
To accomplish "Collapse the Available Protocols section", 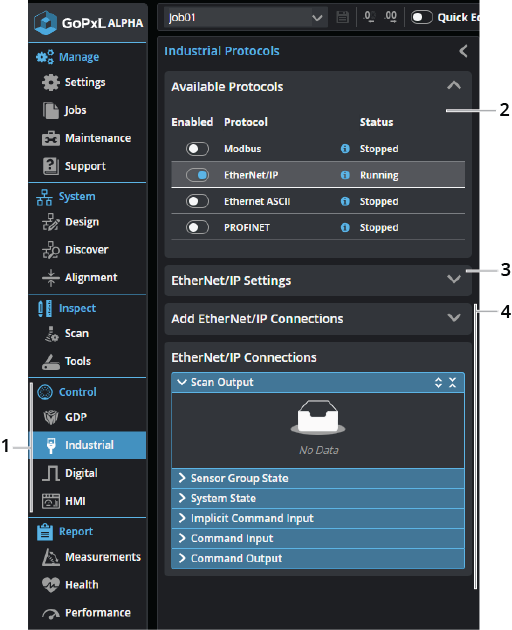I will coord(454,86).
